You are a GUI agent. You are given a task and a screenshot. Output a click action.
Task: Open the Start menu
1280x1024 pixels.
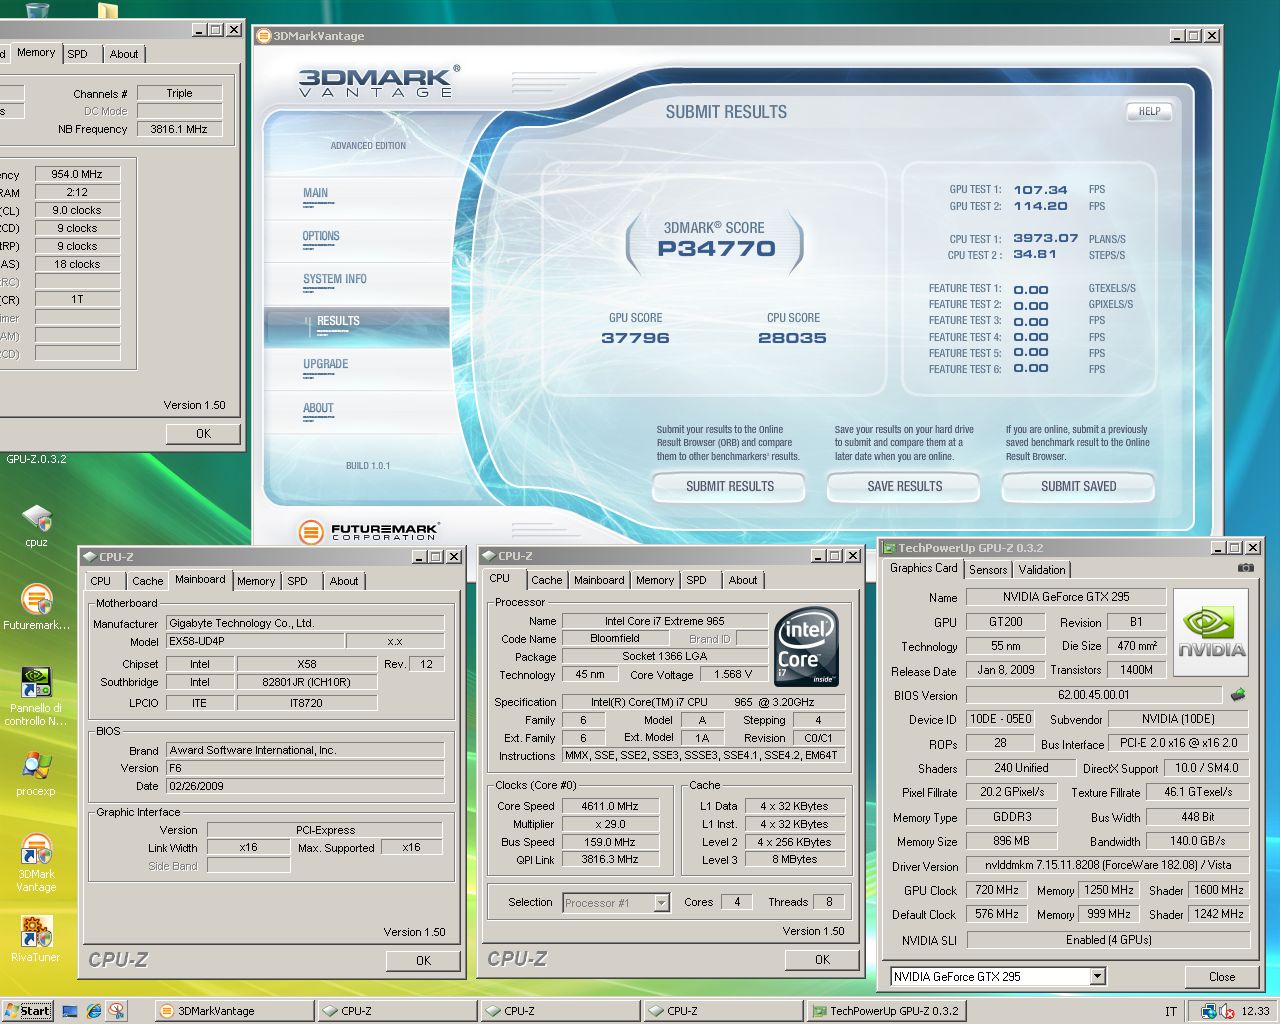tap(28, 1011)
